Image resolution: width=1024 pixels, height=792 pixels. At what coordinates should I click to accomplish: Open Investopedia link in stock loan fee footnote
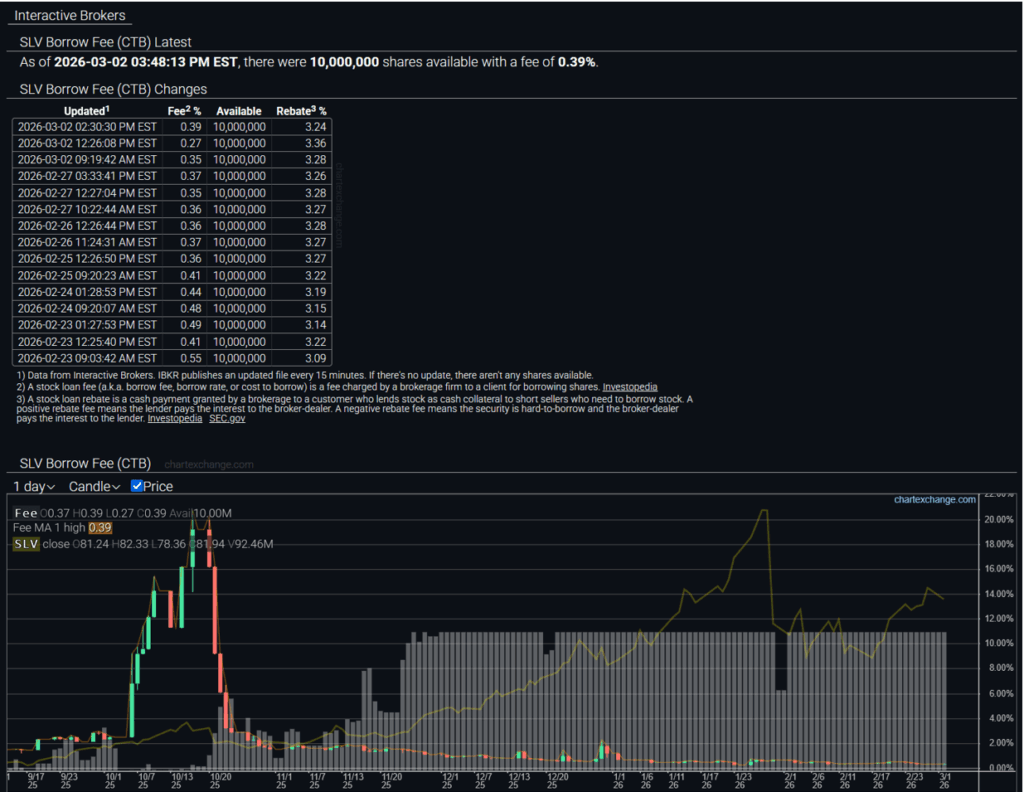[629, 387]
